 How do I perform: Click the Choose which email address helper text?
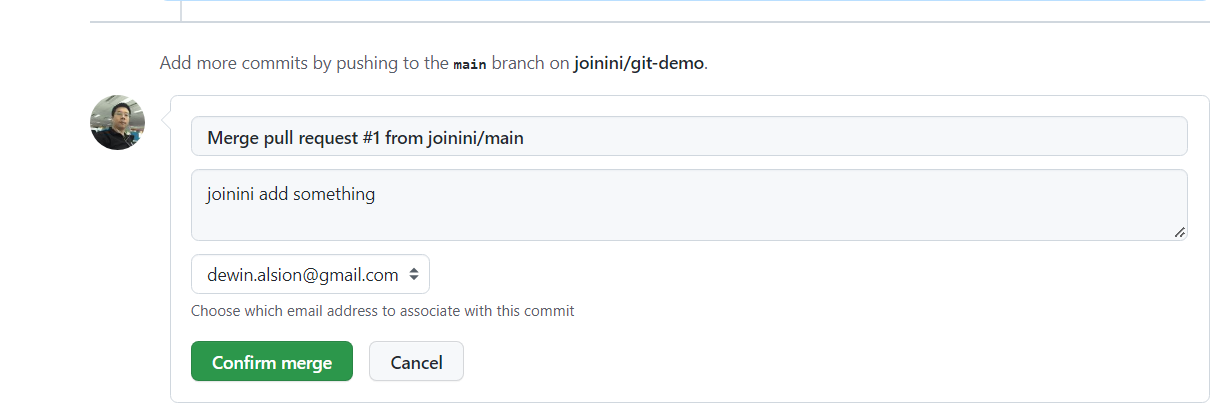click(x=383, y=311)
